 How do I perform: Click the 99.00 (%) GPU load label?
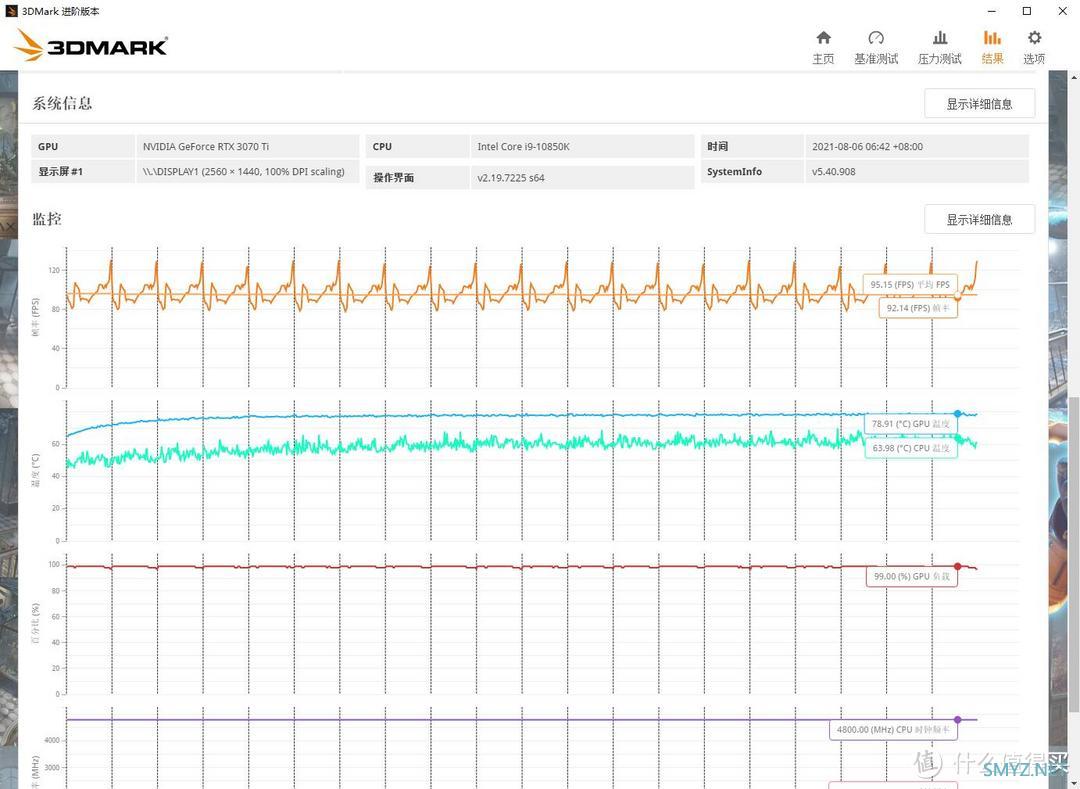click(x=912, y=576)
